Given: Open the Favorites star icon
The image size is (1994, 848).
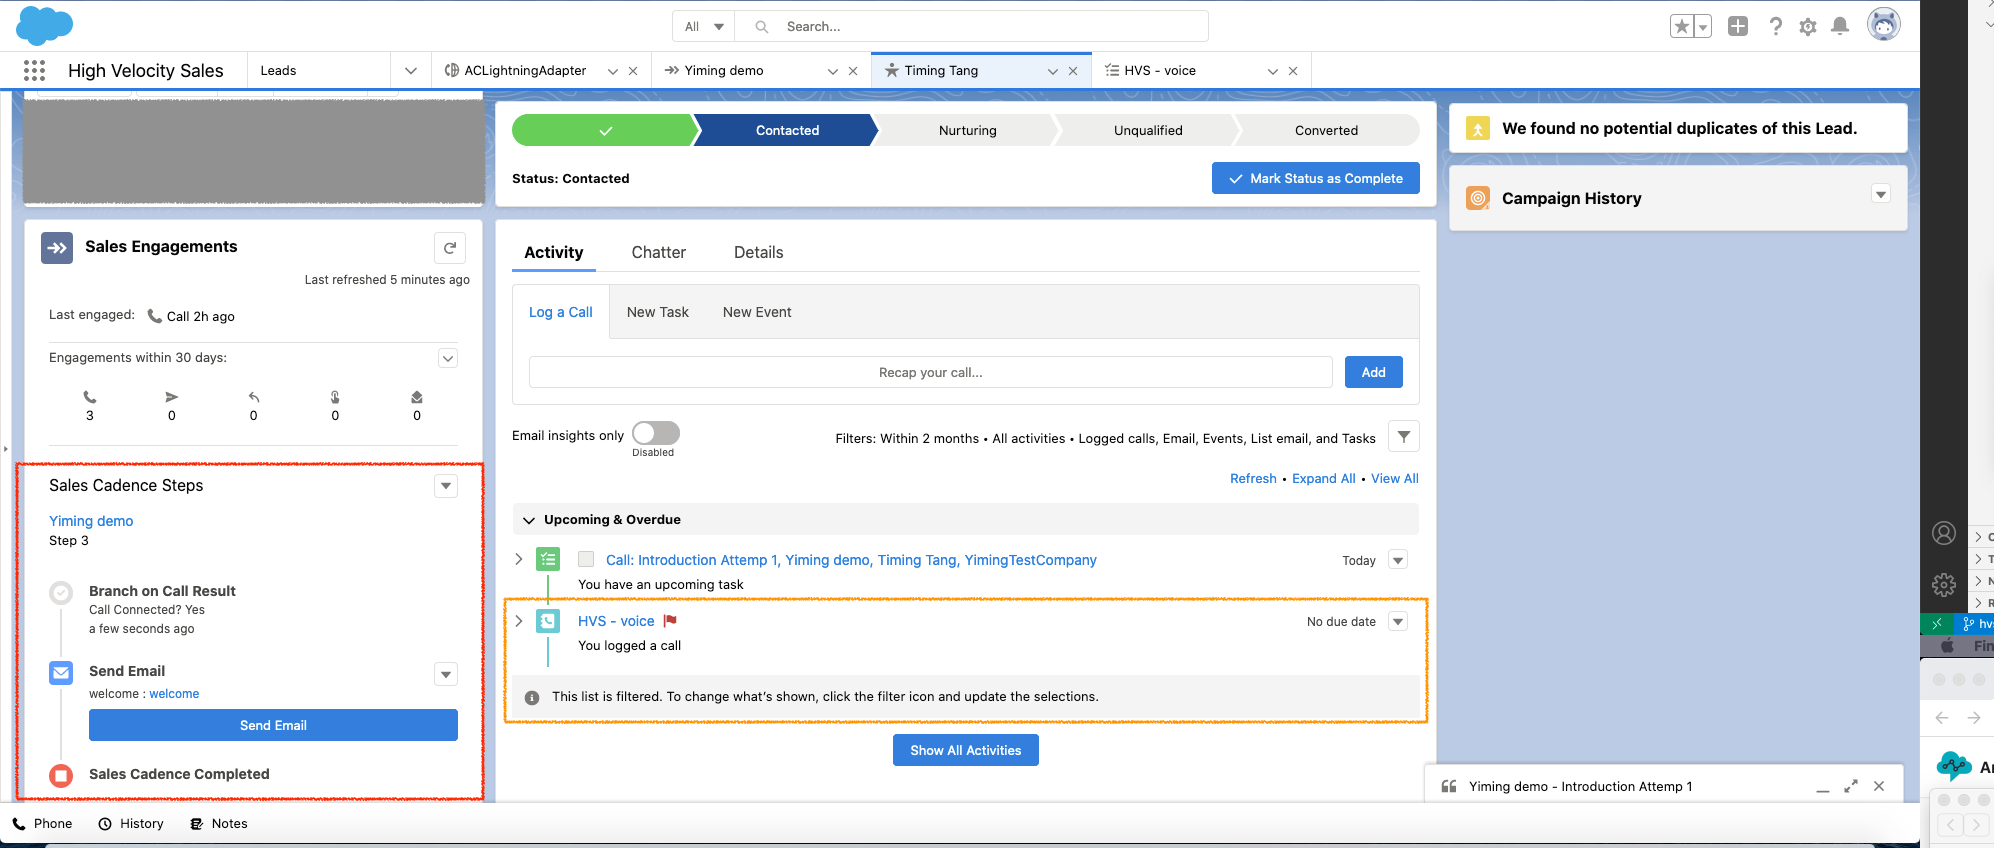Looking at the screenshot, I should pos(1682,27).
